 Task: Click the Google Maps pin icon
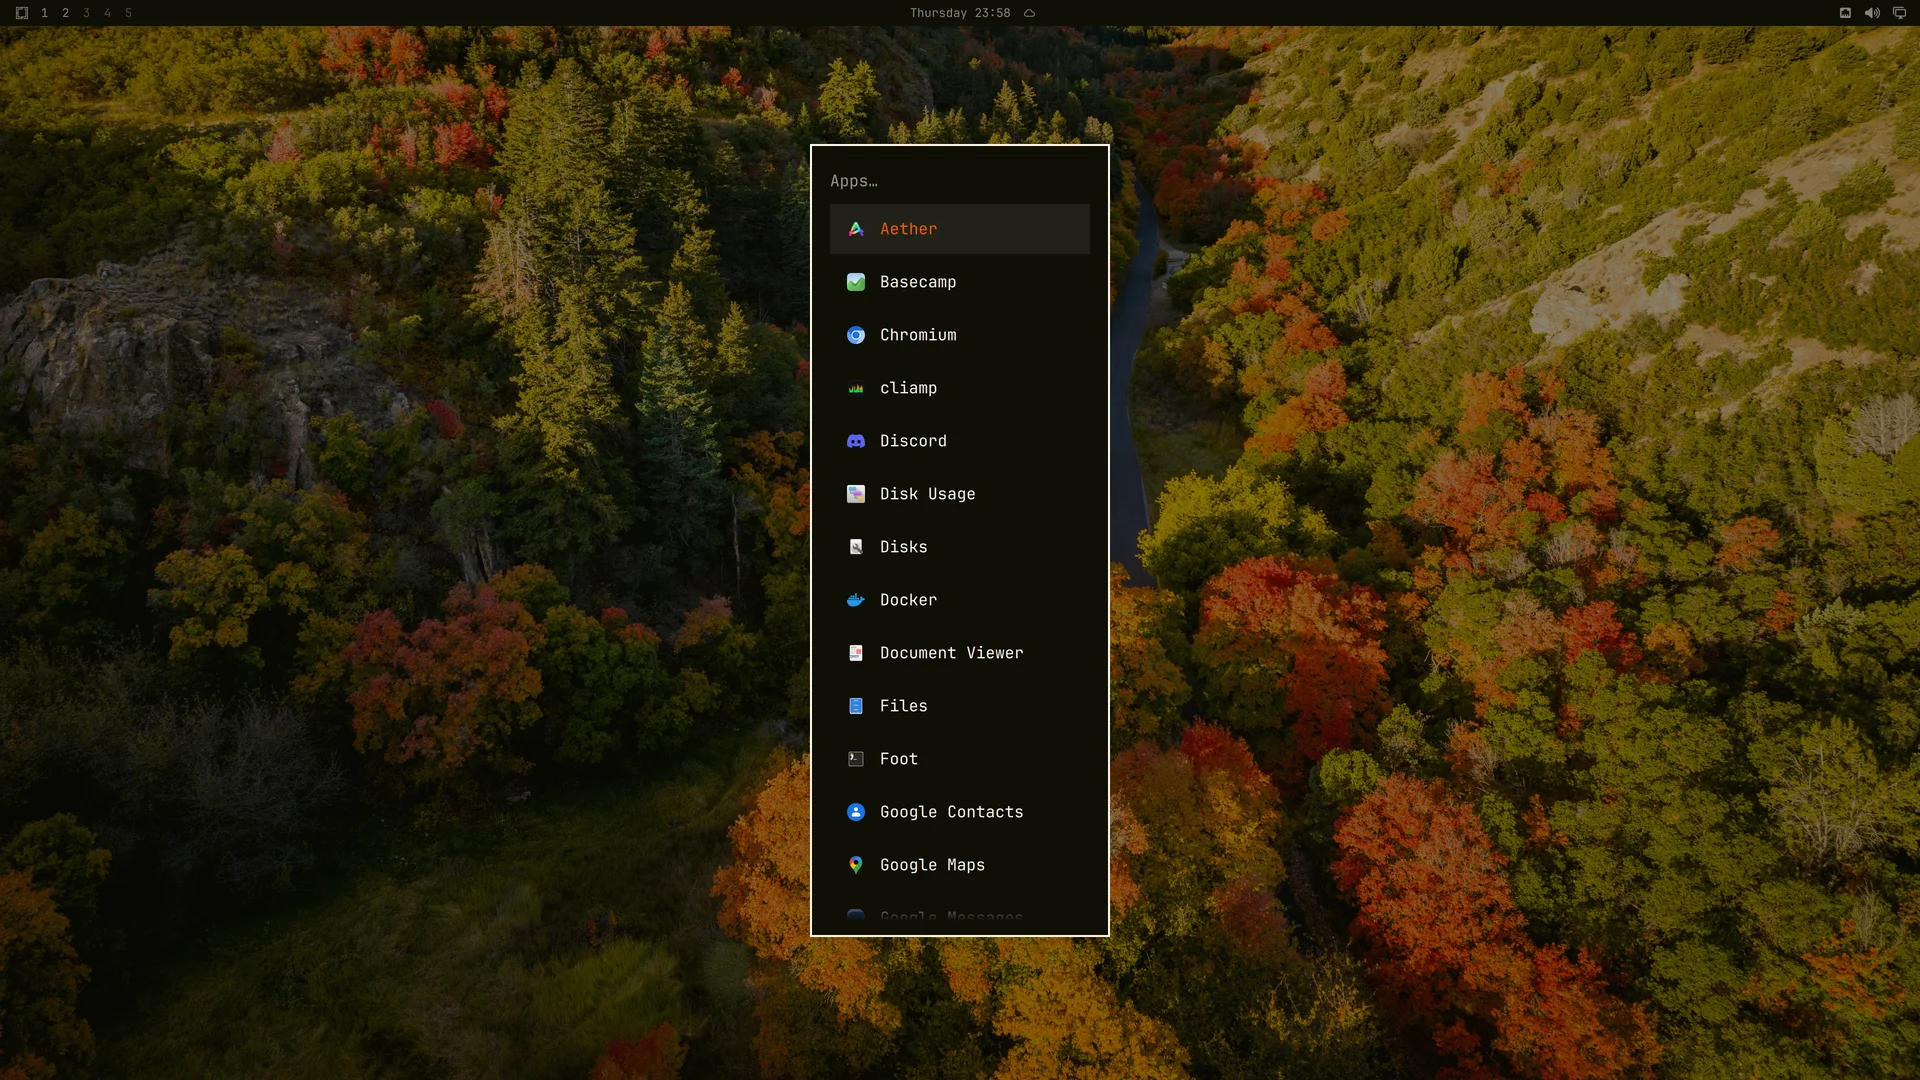(856, 865)
